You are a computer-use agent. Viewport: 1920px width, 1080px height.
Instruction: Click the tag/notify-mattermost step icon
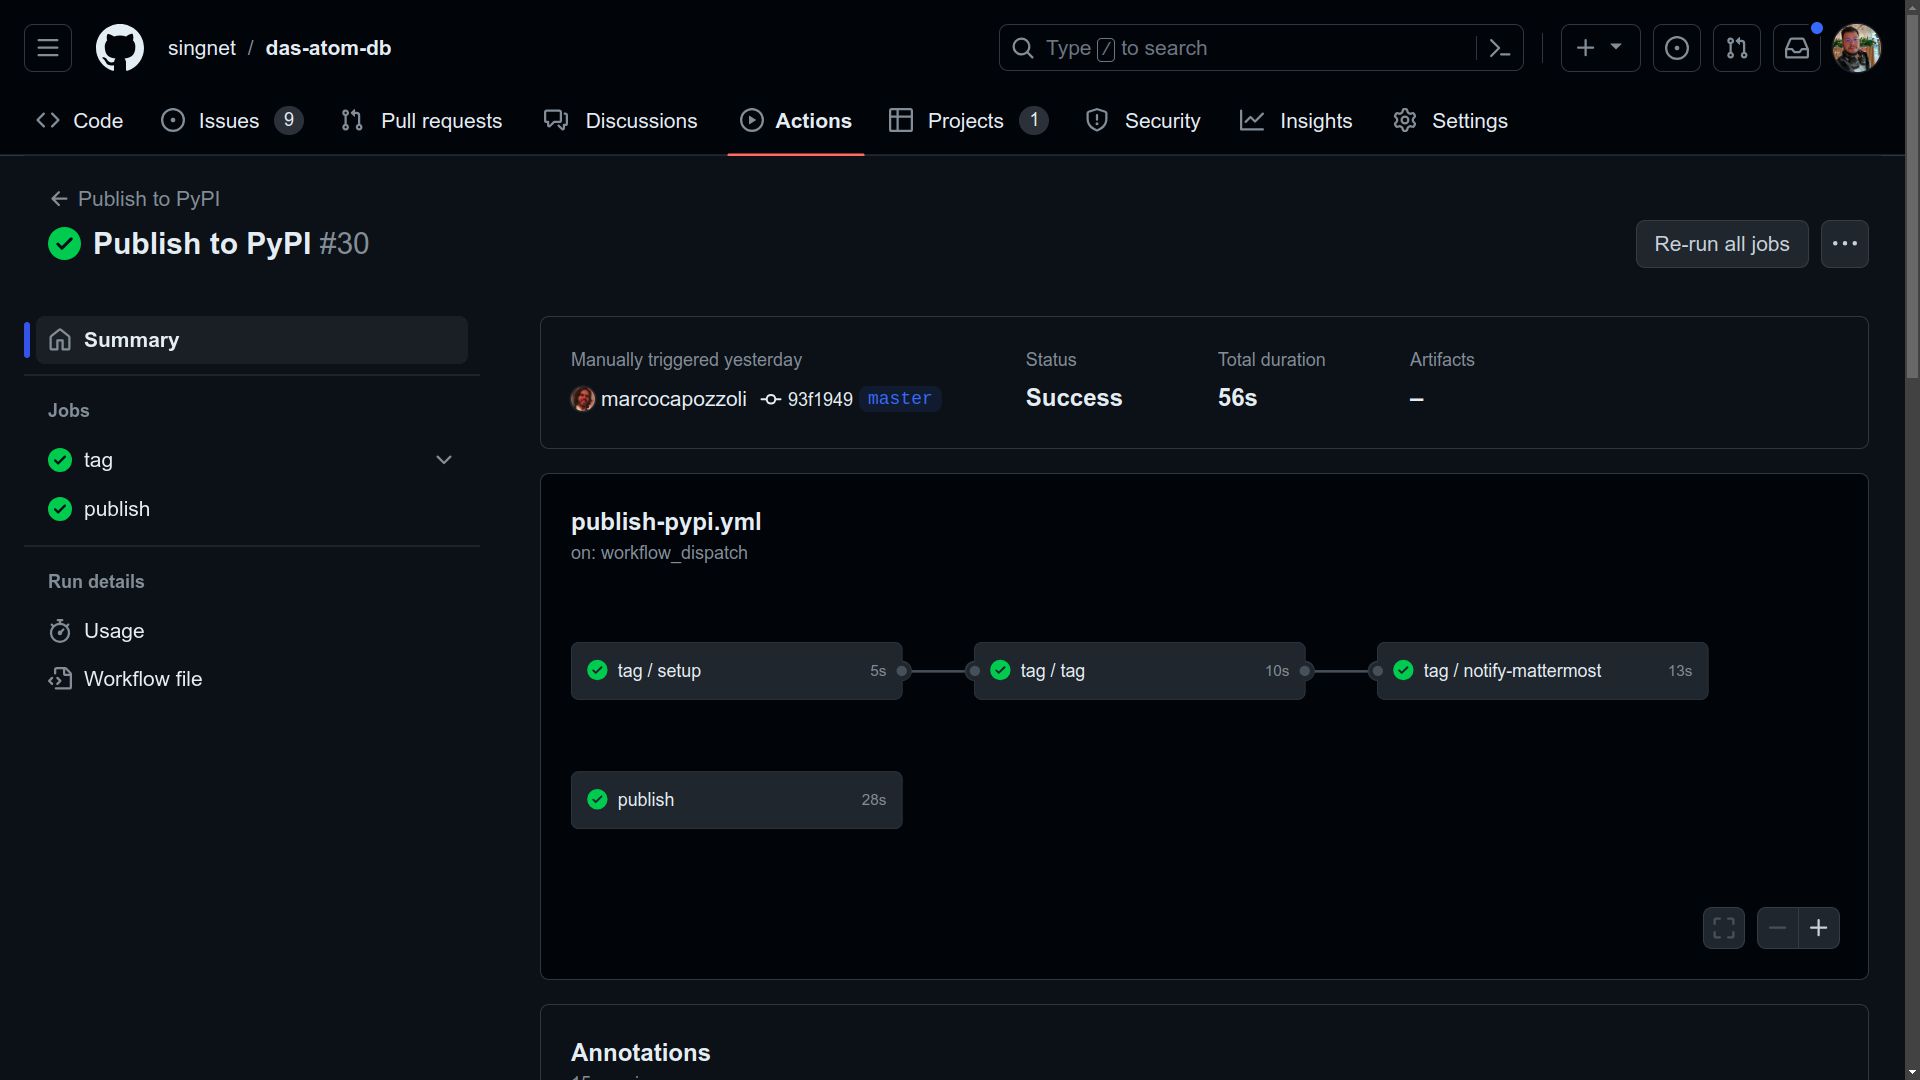1403,671
